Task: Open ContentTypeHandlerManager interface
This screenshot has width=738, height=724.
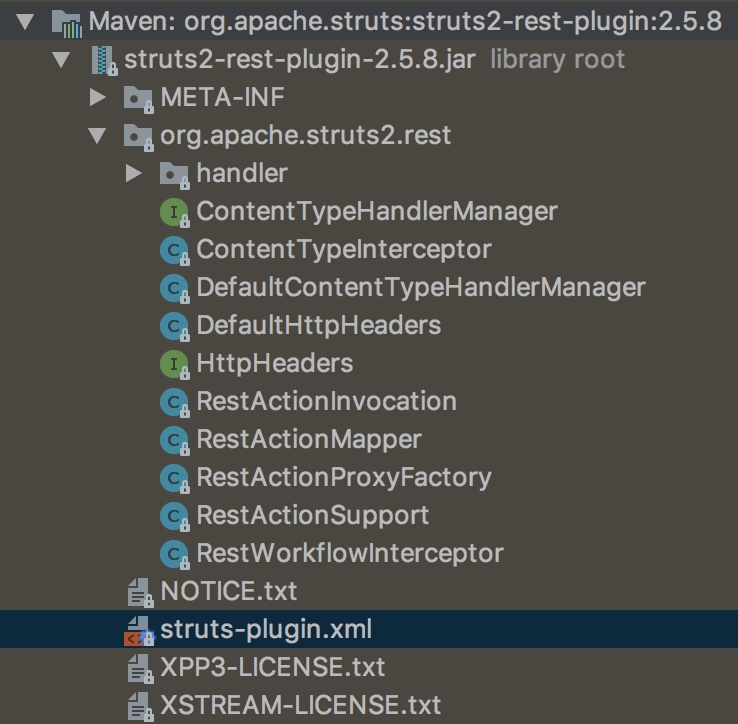Action: pos(377,211)
